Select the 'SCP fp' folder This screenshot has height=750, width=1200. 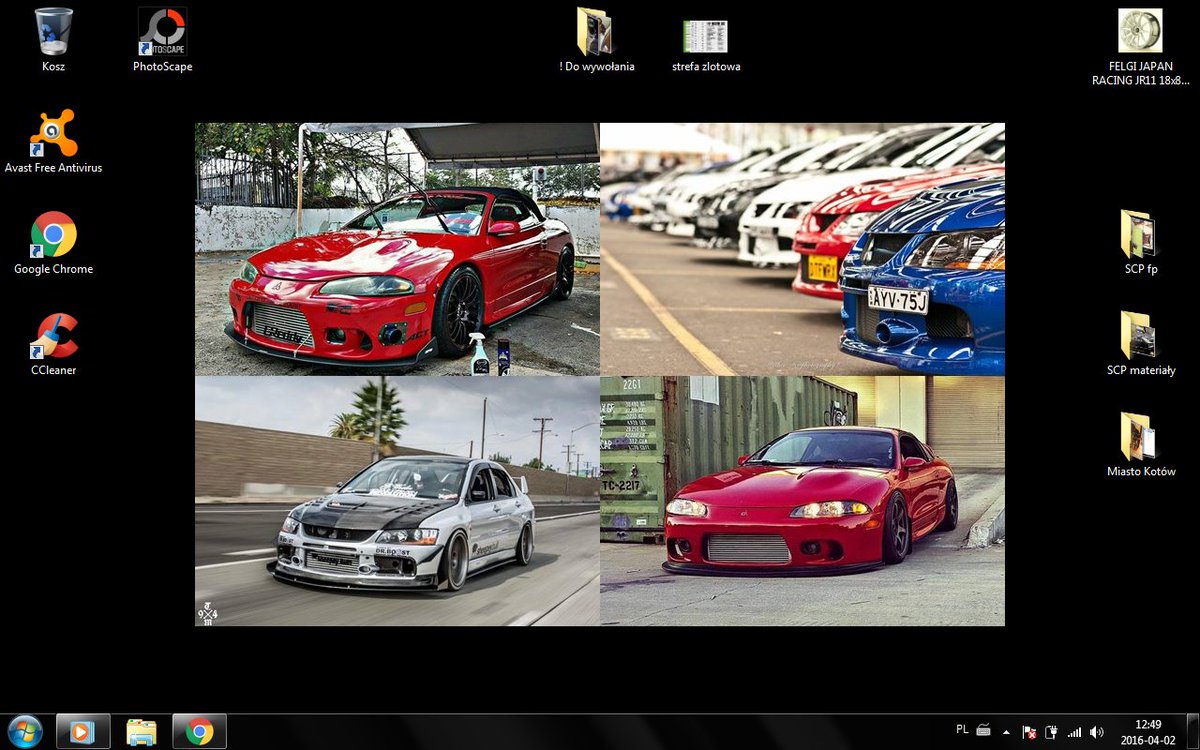pos(1140,242)
